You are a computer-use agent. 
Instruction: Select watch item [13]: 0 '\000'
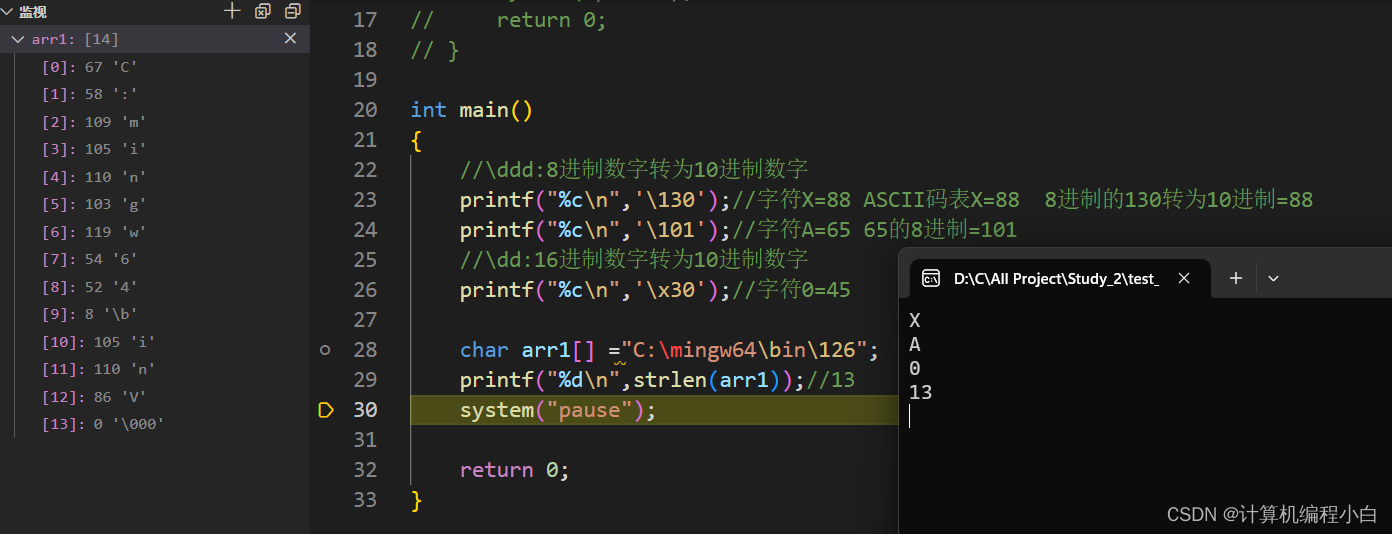[103, 424]
